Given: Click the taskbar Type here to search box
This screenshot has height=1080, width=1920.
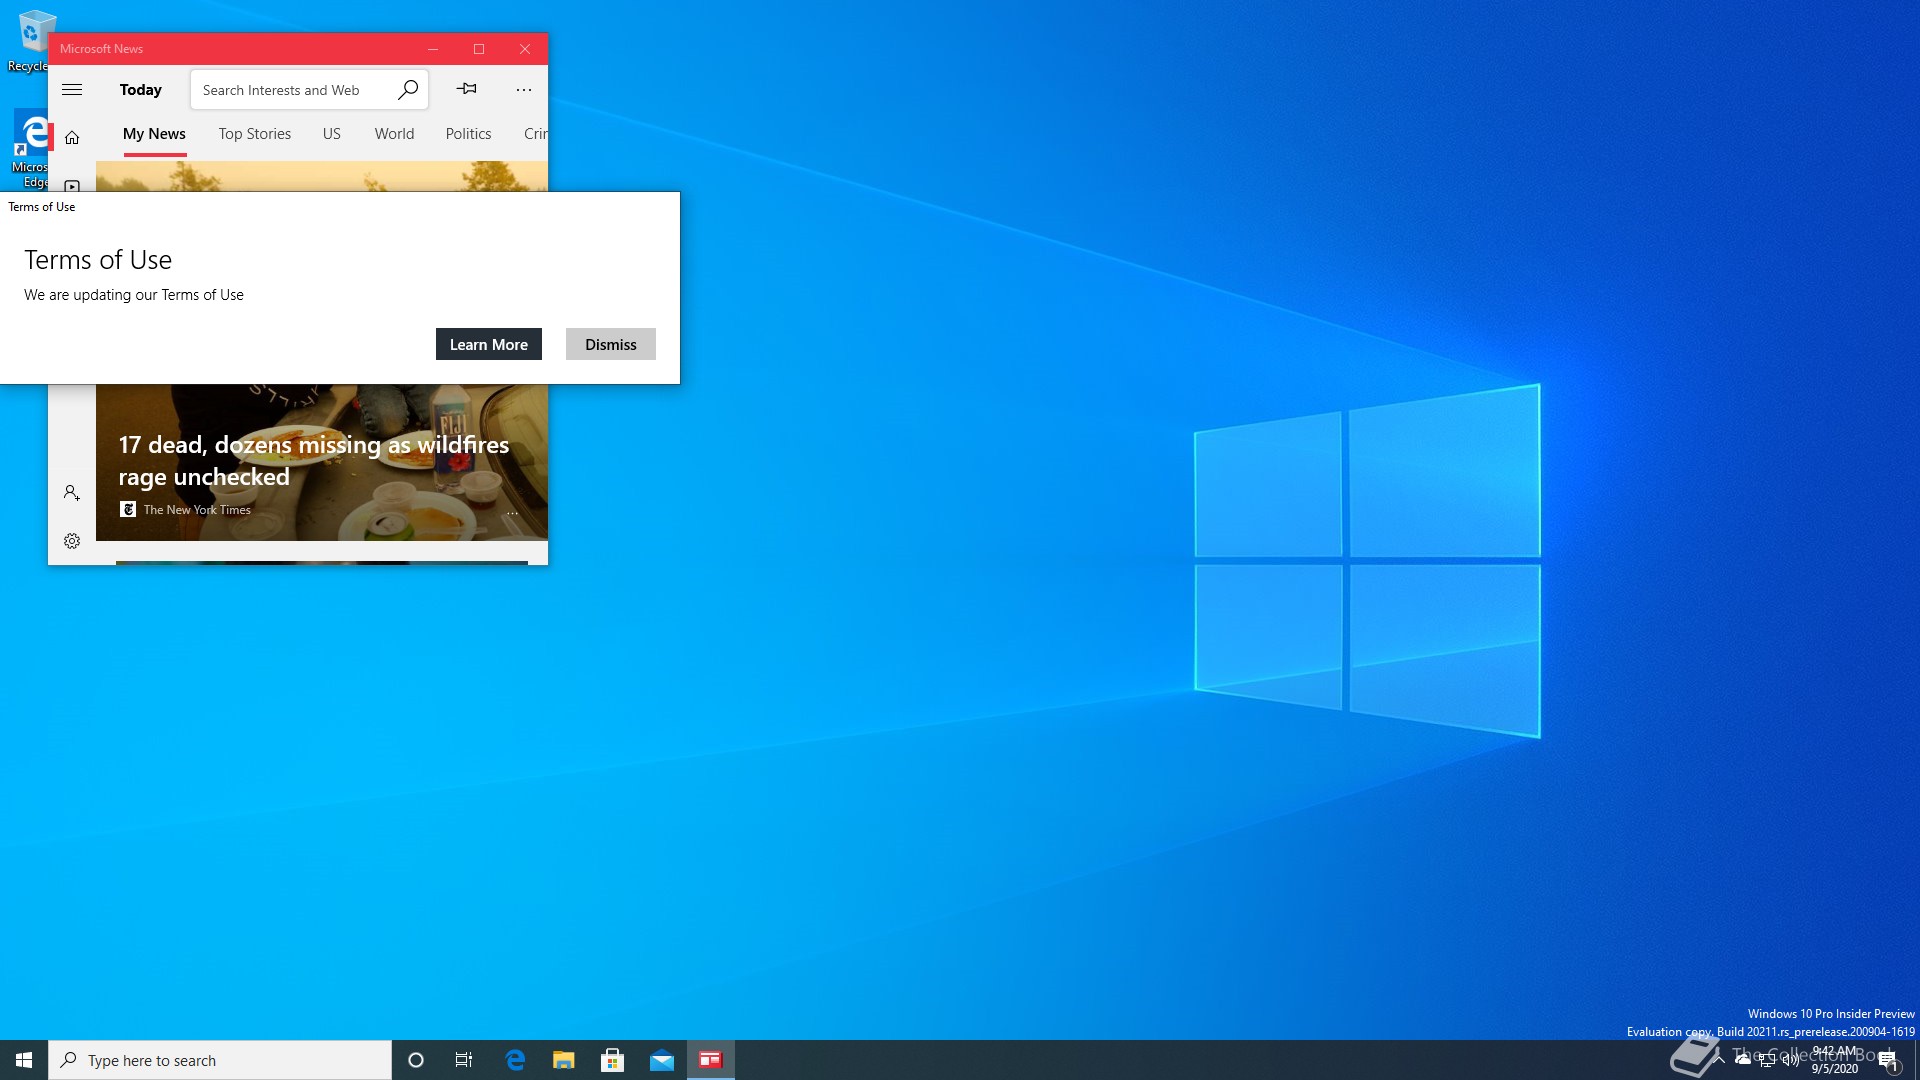Looking at the screenshot, I should 220,1060.
